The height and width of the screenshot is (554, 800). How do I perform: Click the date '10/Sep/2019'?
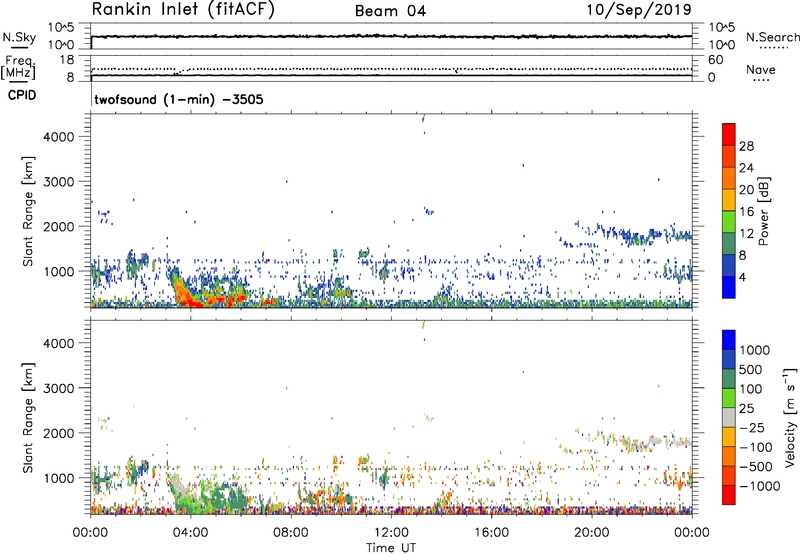639,10
